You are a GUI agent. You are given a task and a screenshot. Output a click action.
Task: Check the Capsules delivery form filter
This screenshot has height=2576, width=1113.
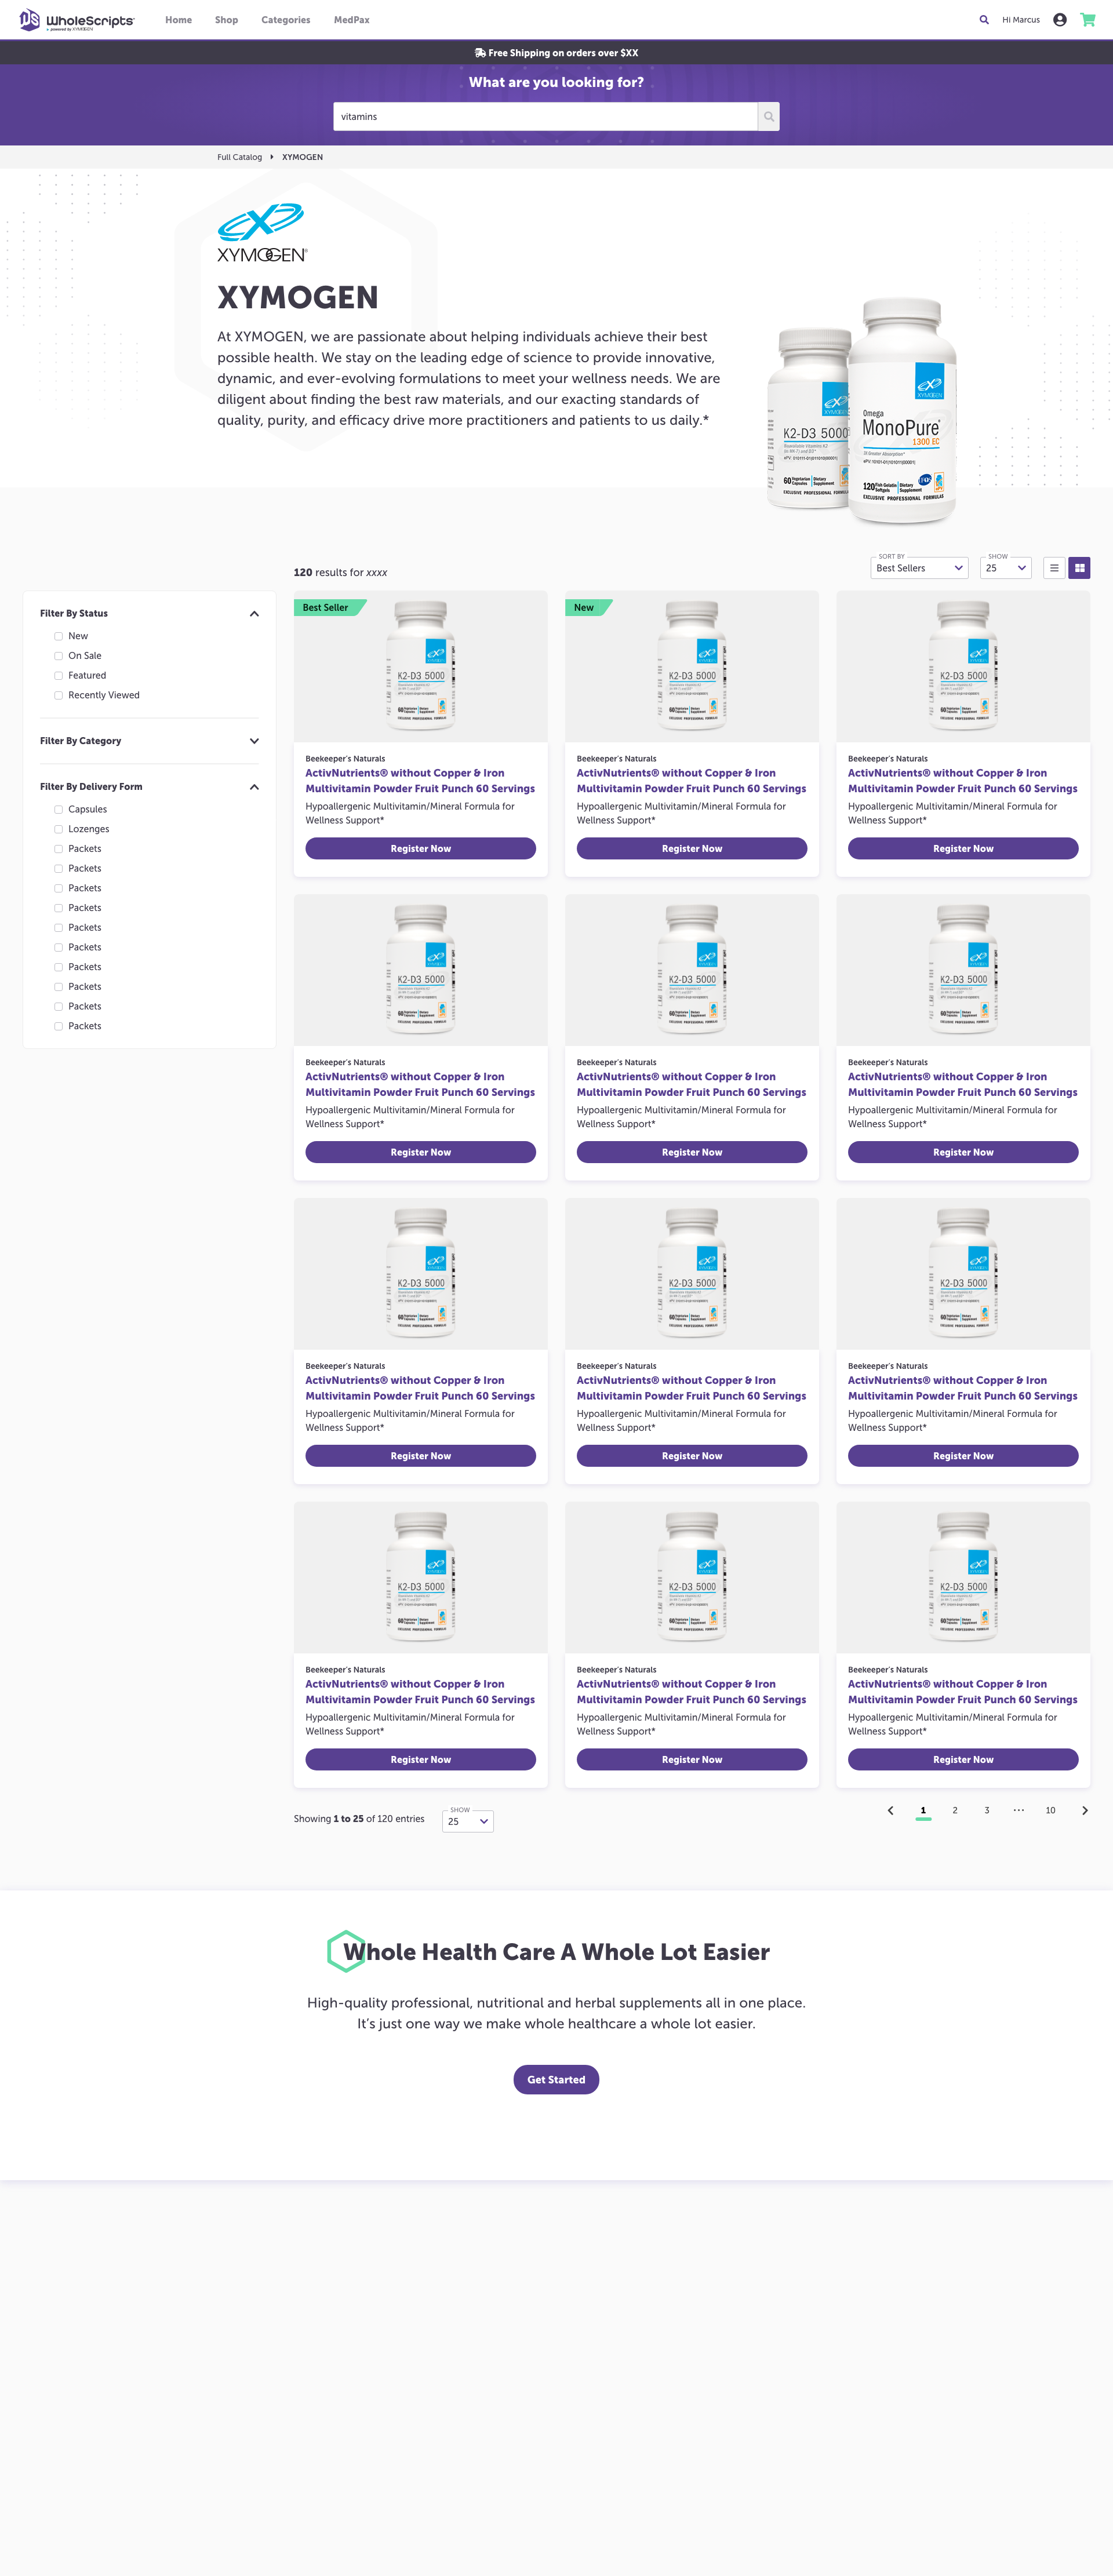point(58,809)
